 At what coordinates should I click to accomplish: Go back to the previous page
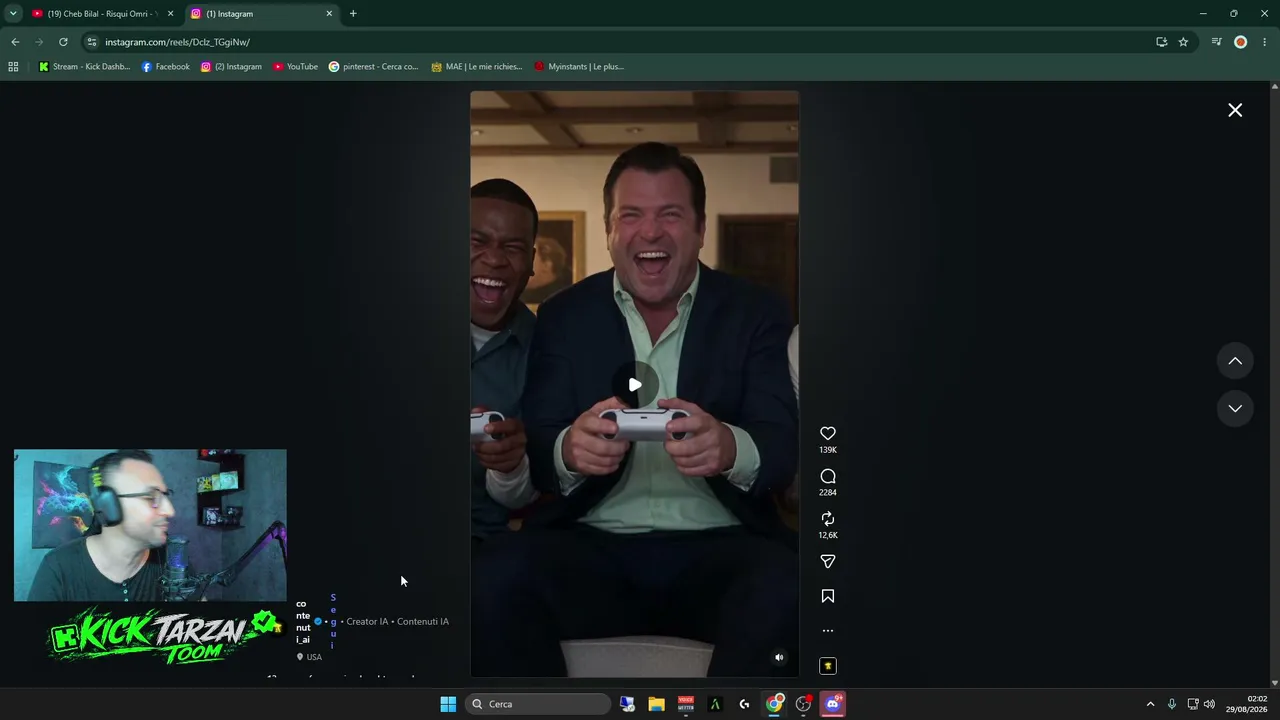click(15, 42)
